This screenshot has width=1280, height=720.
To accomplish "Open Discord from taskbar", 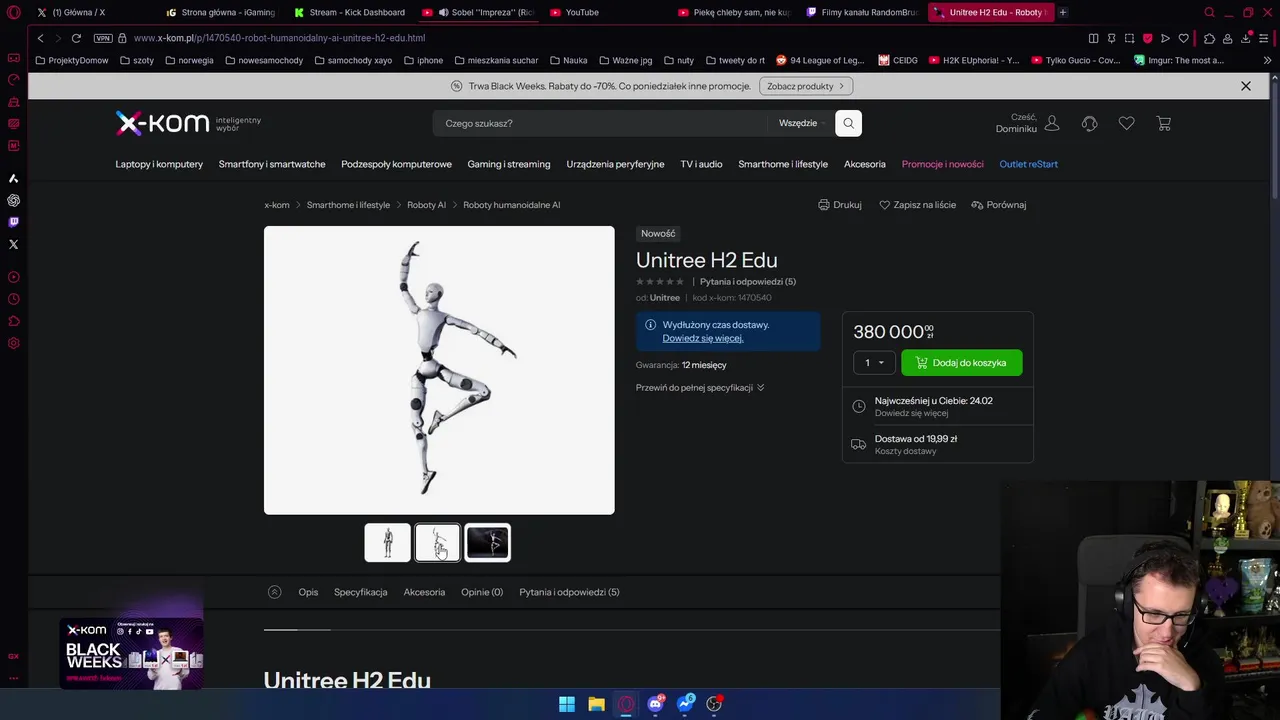I will pyautogui.click(x=655, y=704).
